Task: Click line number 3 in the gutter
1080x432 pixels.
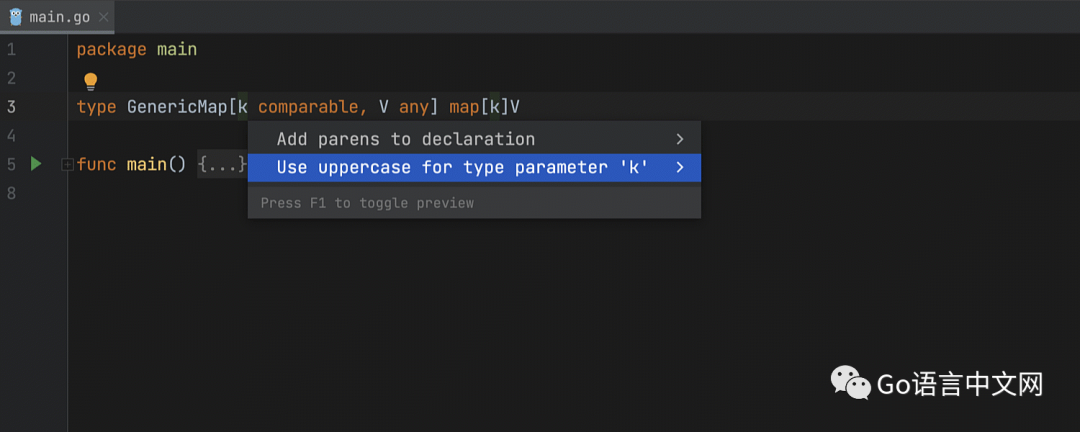Action: coord(11,107)
